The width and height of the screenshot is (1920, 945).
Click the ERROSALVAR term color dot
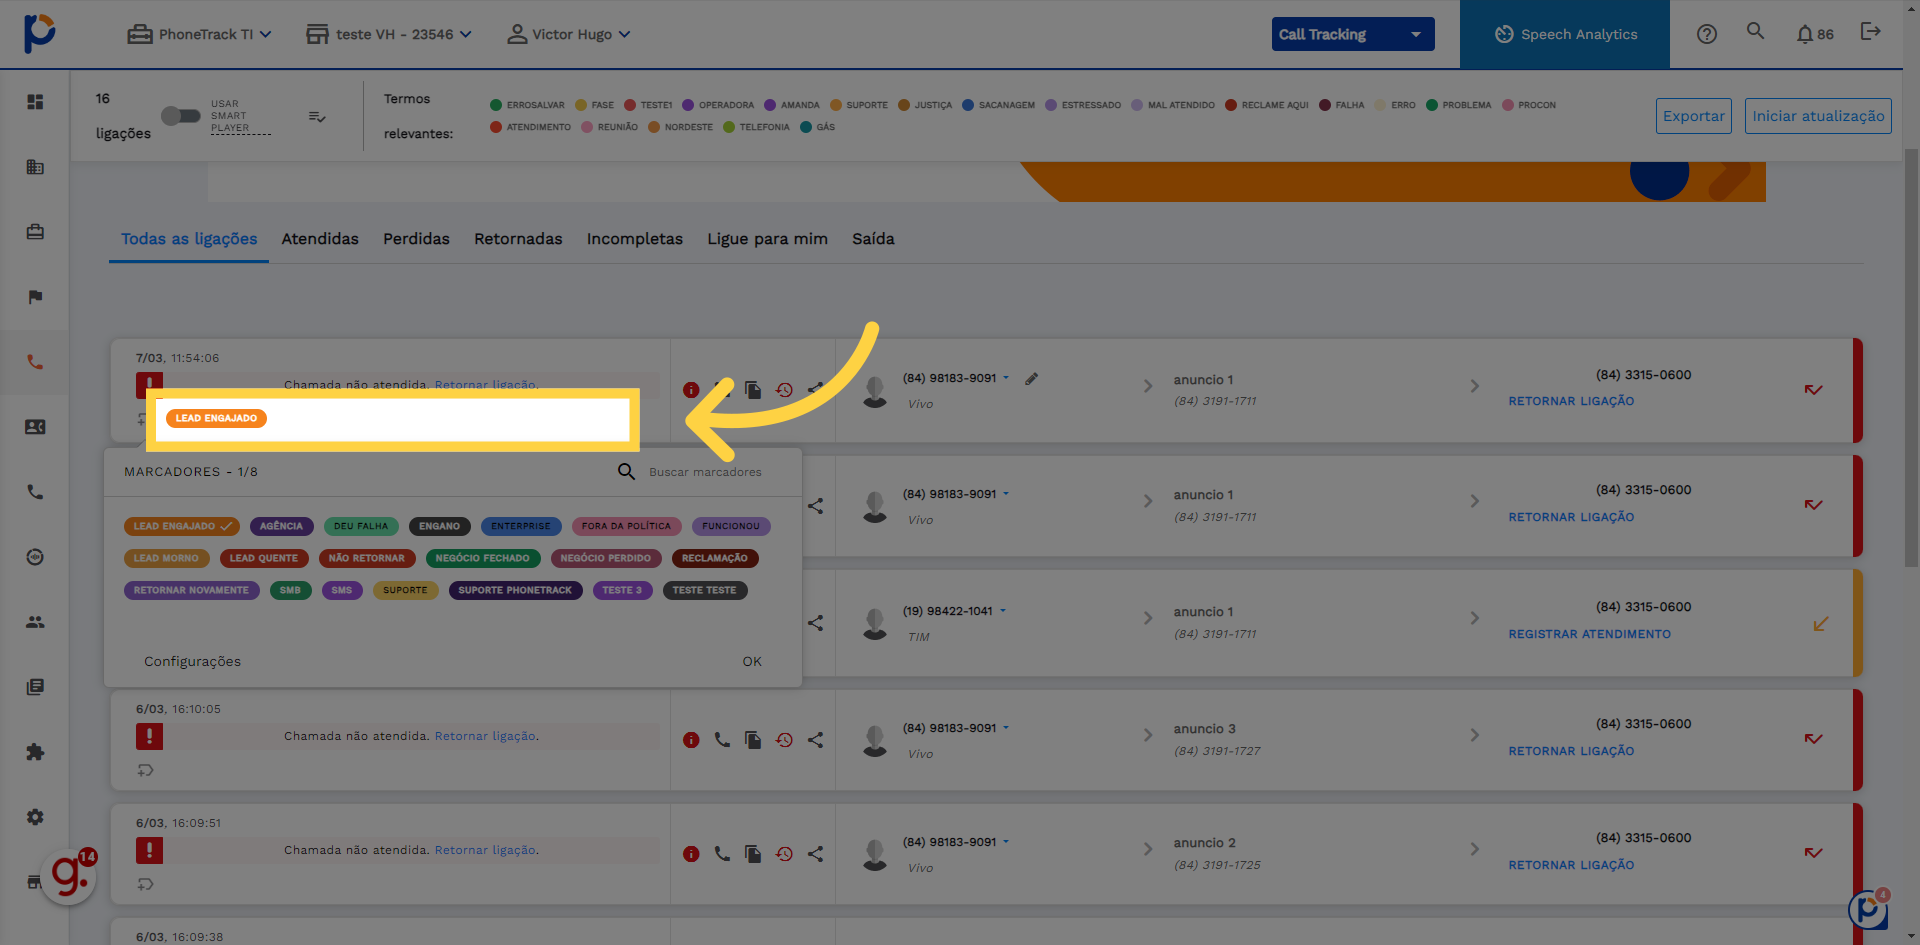(x=496, y=105)
